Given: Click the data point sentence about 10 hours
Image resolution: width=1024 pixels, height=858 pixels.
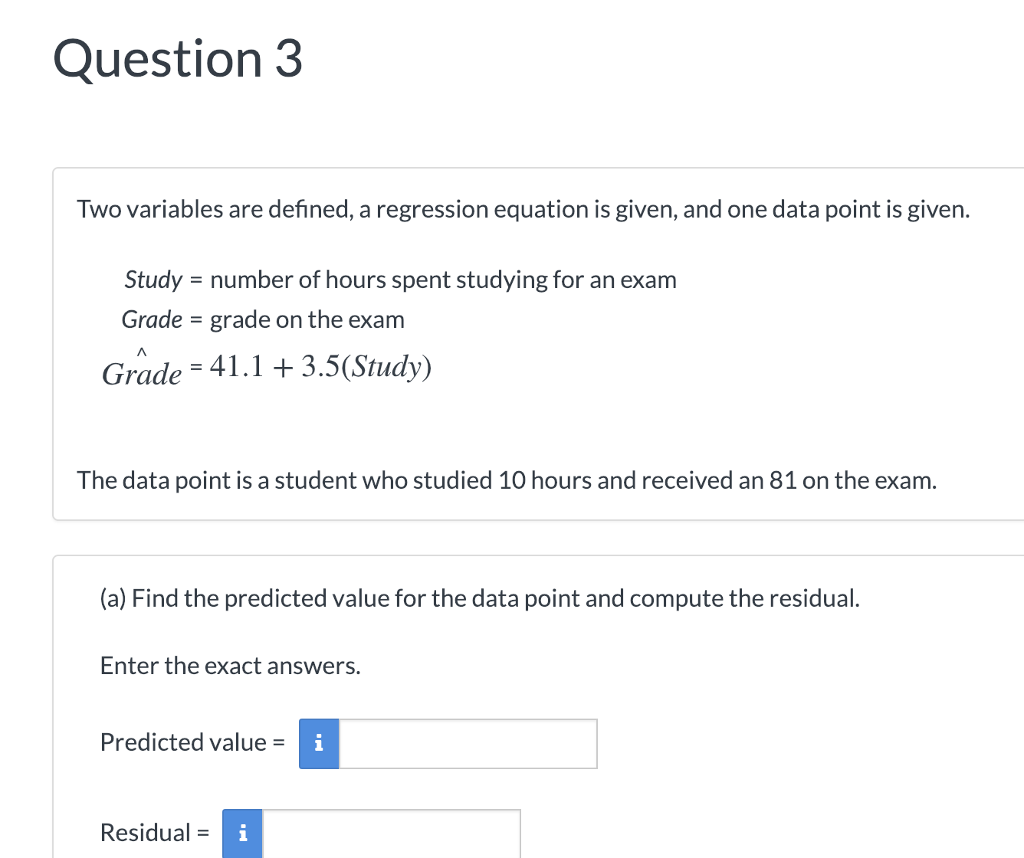Looking at the screenshot, I should tap(507, 481).
